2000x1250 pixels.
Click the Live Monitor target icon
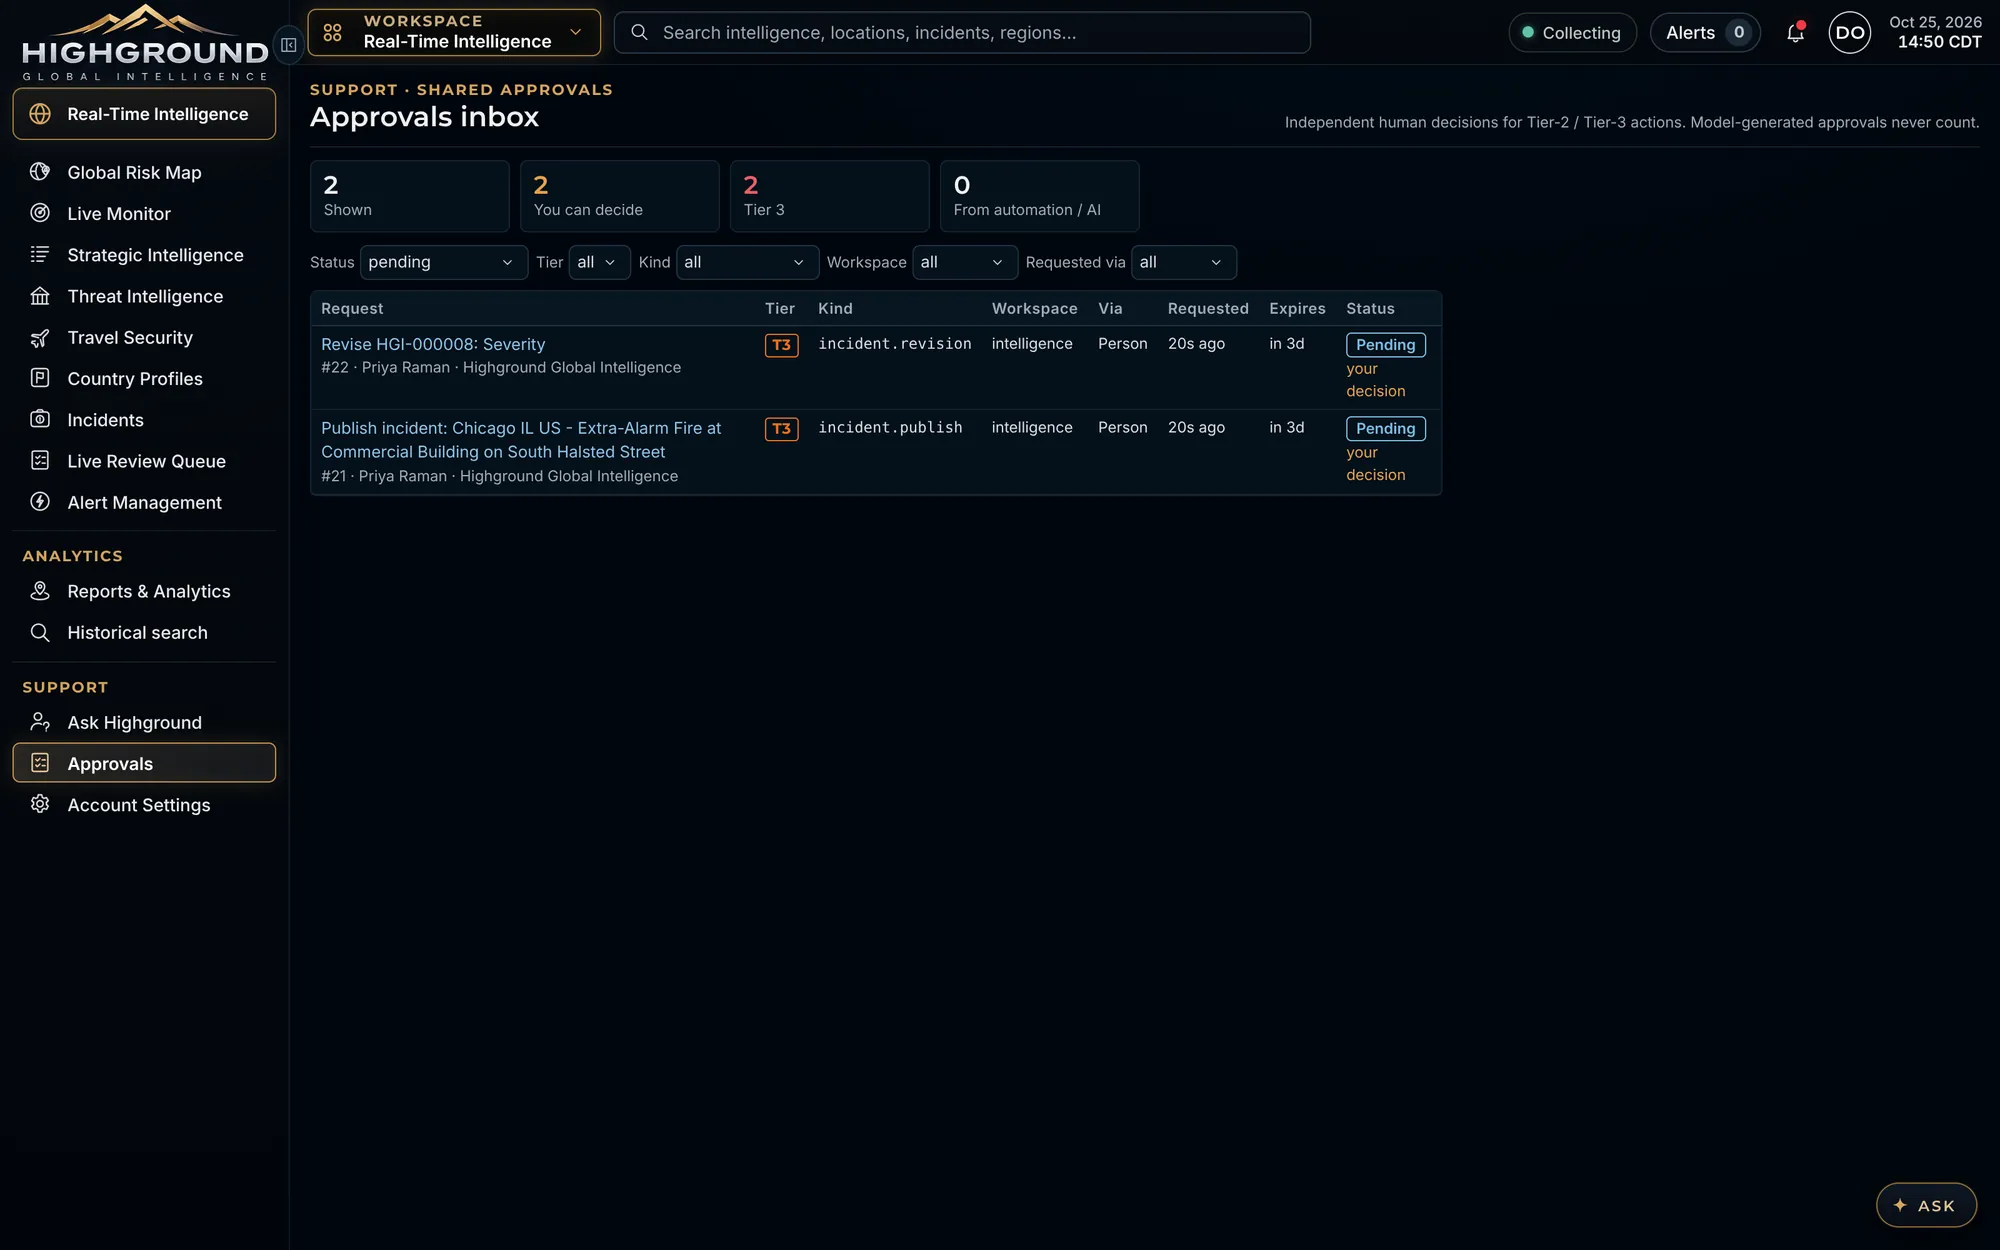tap(40, 213)
